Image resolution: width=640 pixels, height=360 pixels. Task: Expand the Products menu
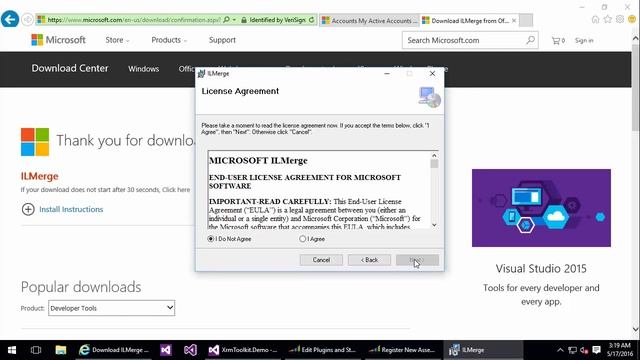169,40
